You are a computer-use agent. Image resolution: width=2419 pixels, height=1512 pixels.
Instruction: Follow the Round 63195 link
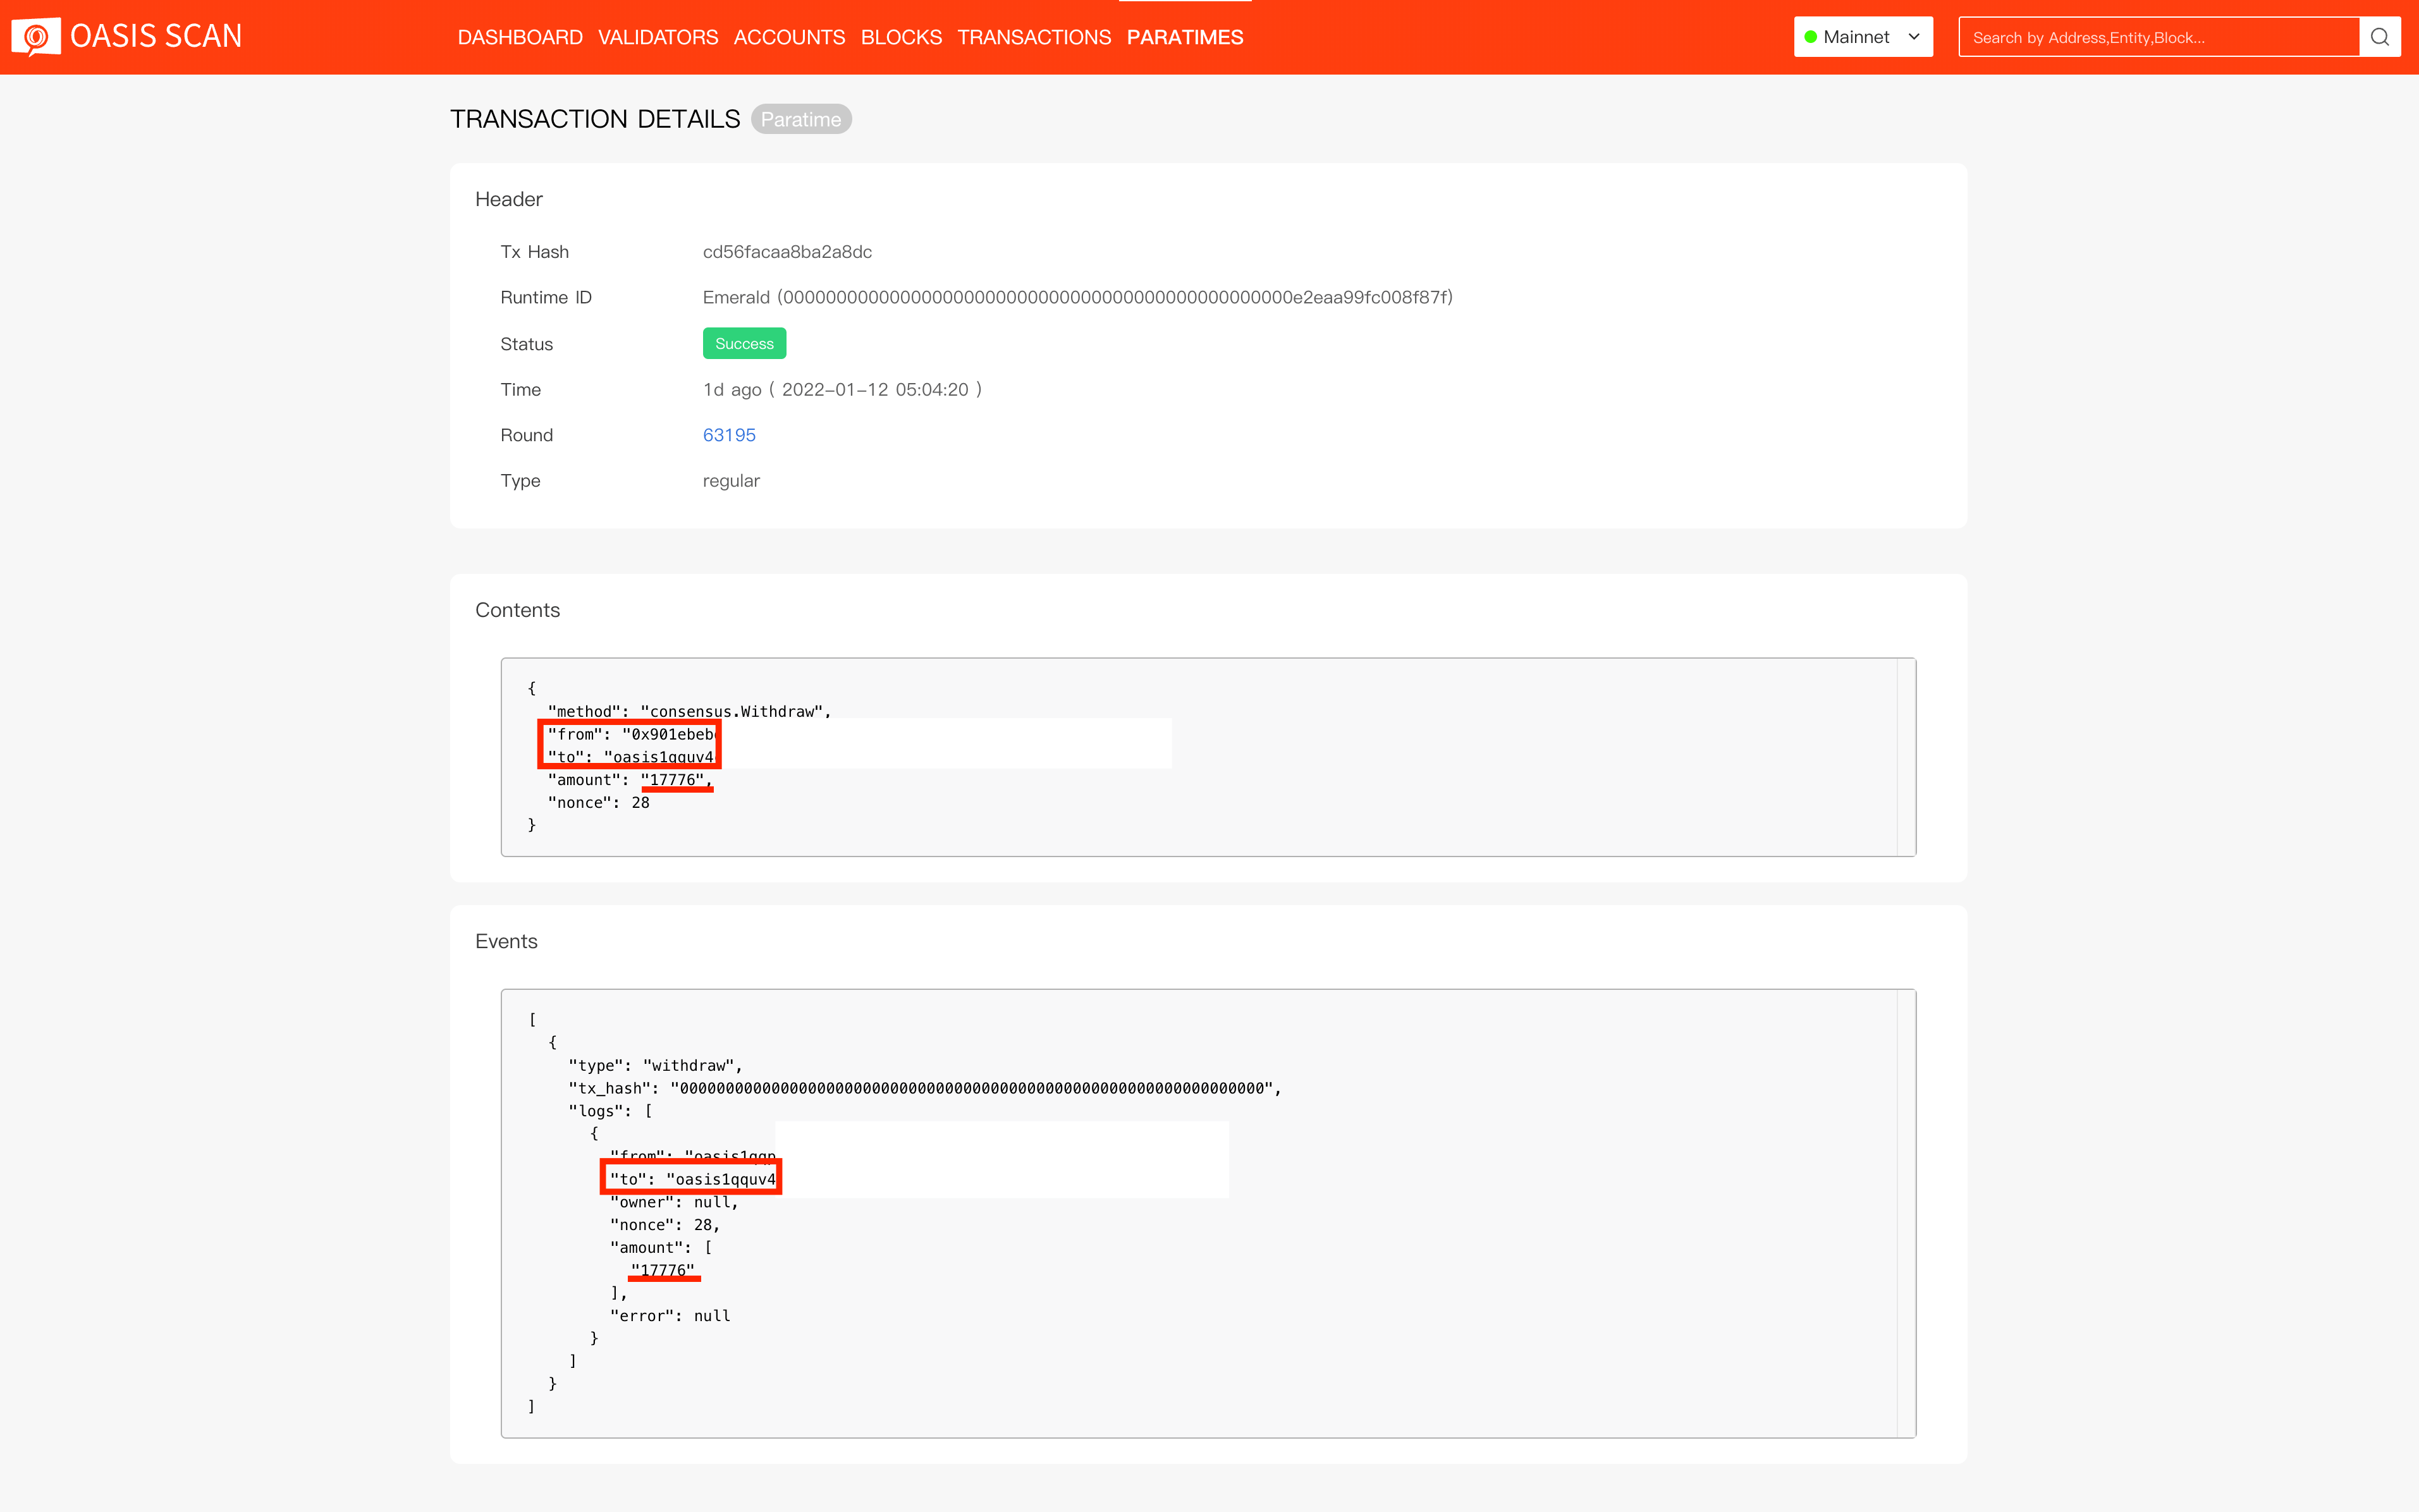[x=728, y=435]
